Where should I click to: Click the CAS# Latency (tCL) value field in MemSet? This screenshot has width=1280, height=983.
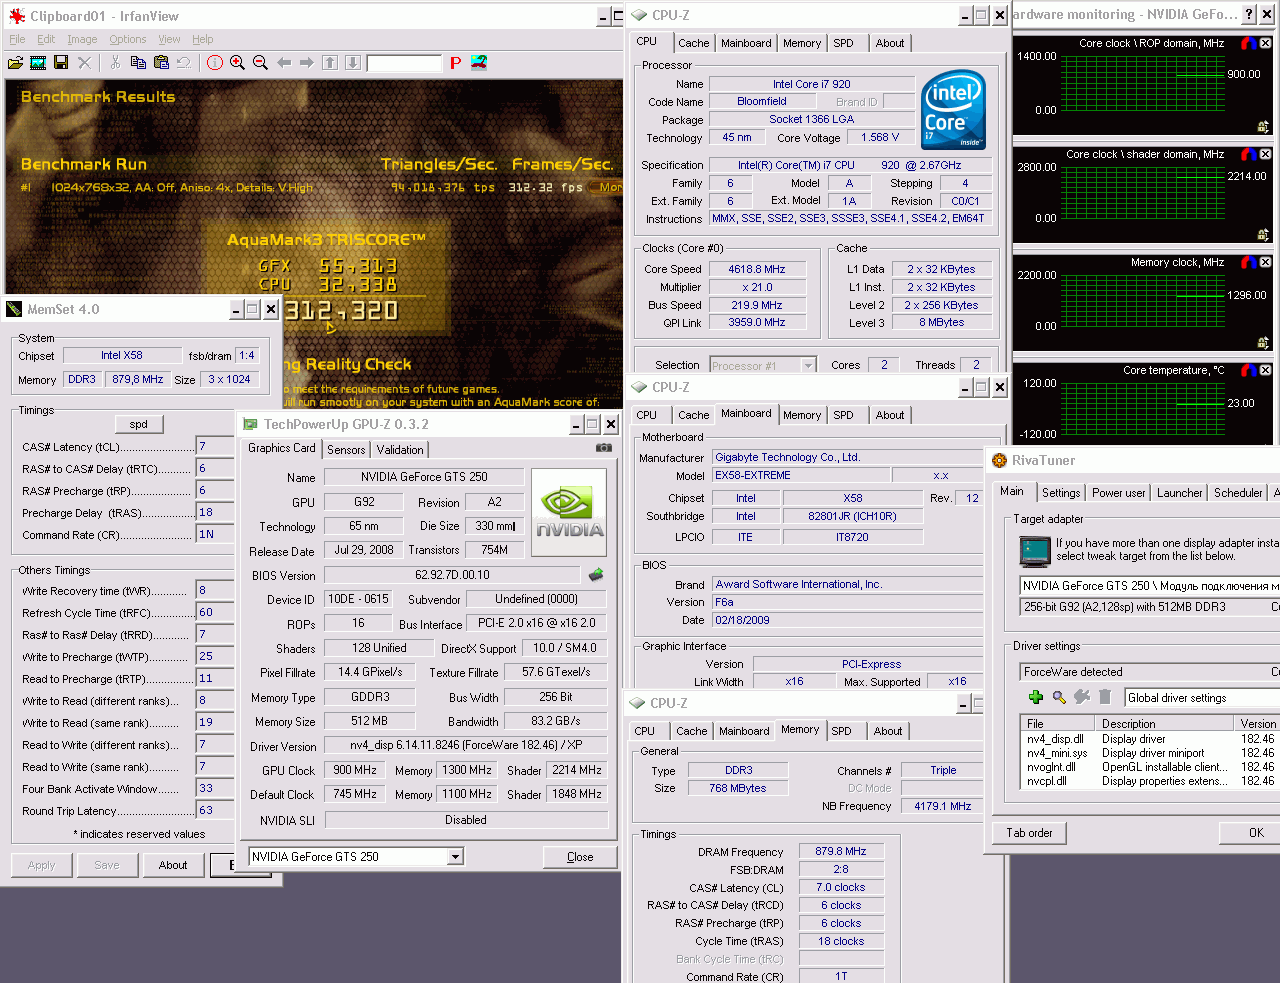215,446
